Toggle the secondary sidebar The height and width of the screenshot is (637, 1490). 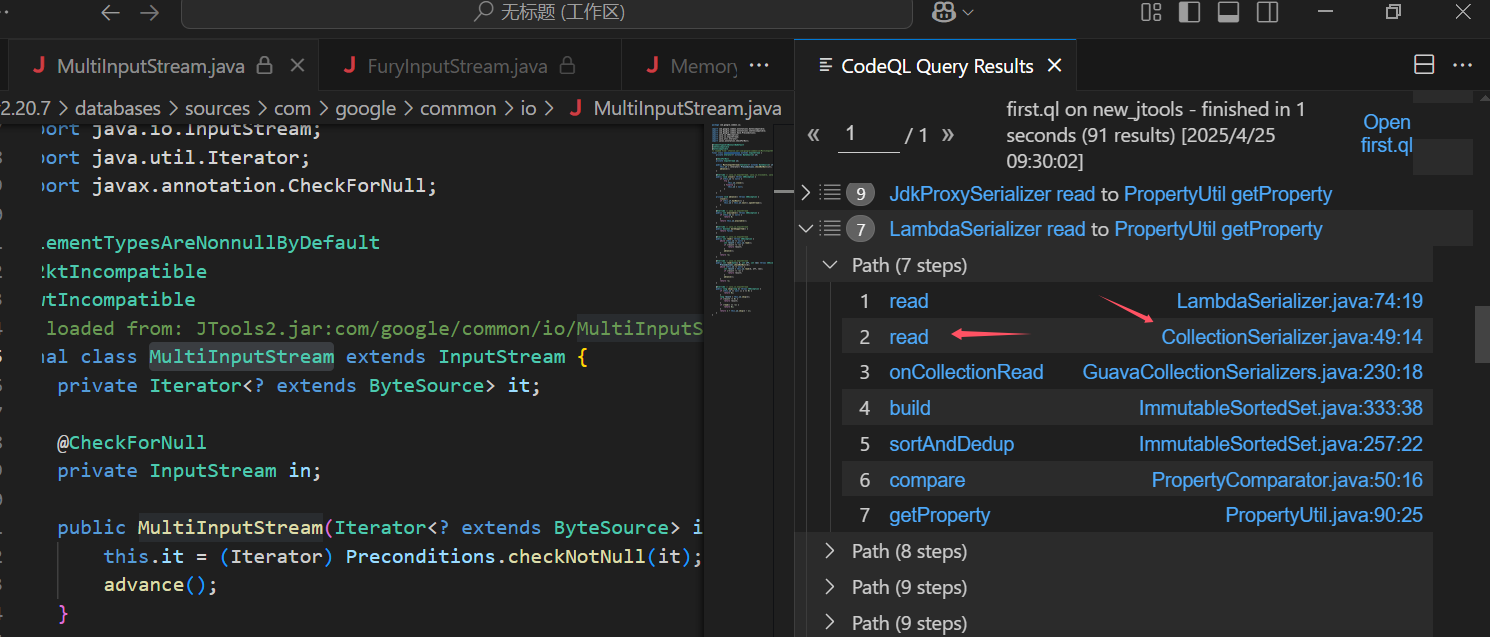[1267, 12]
